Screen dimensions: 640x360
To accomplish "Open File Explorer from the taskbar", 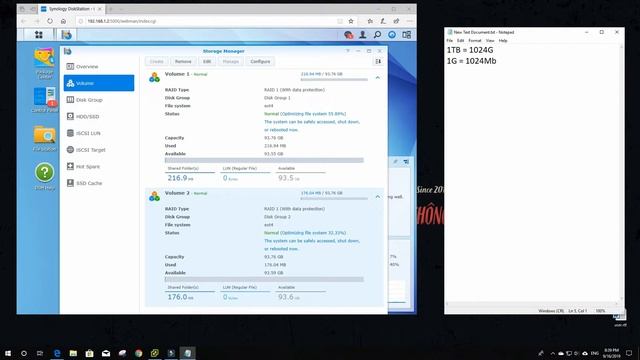I will tap(73, 353).
